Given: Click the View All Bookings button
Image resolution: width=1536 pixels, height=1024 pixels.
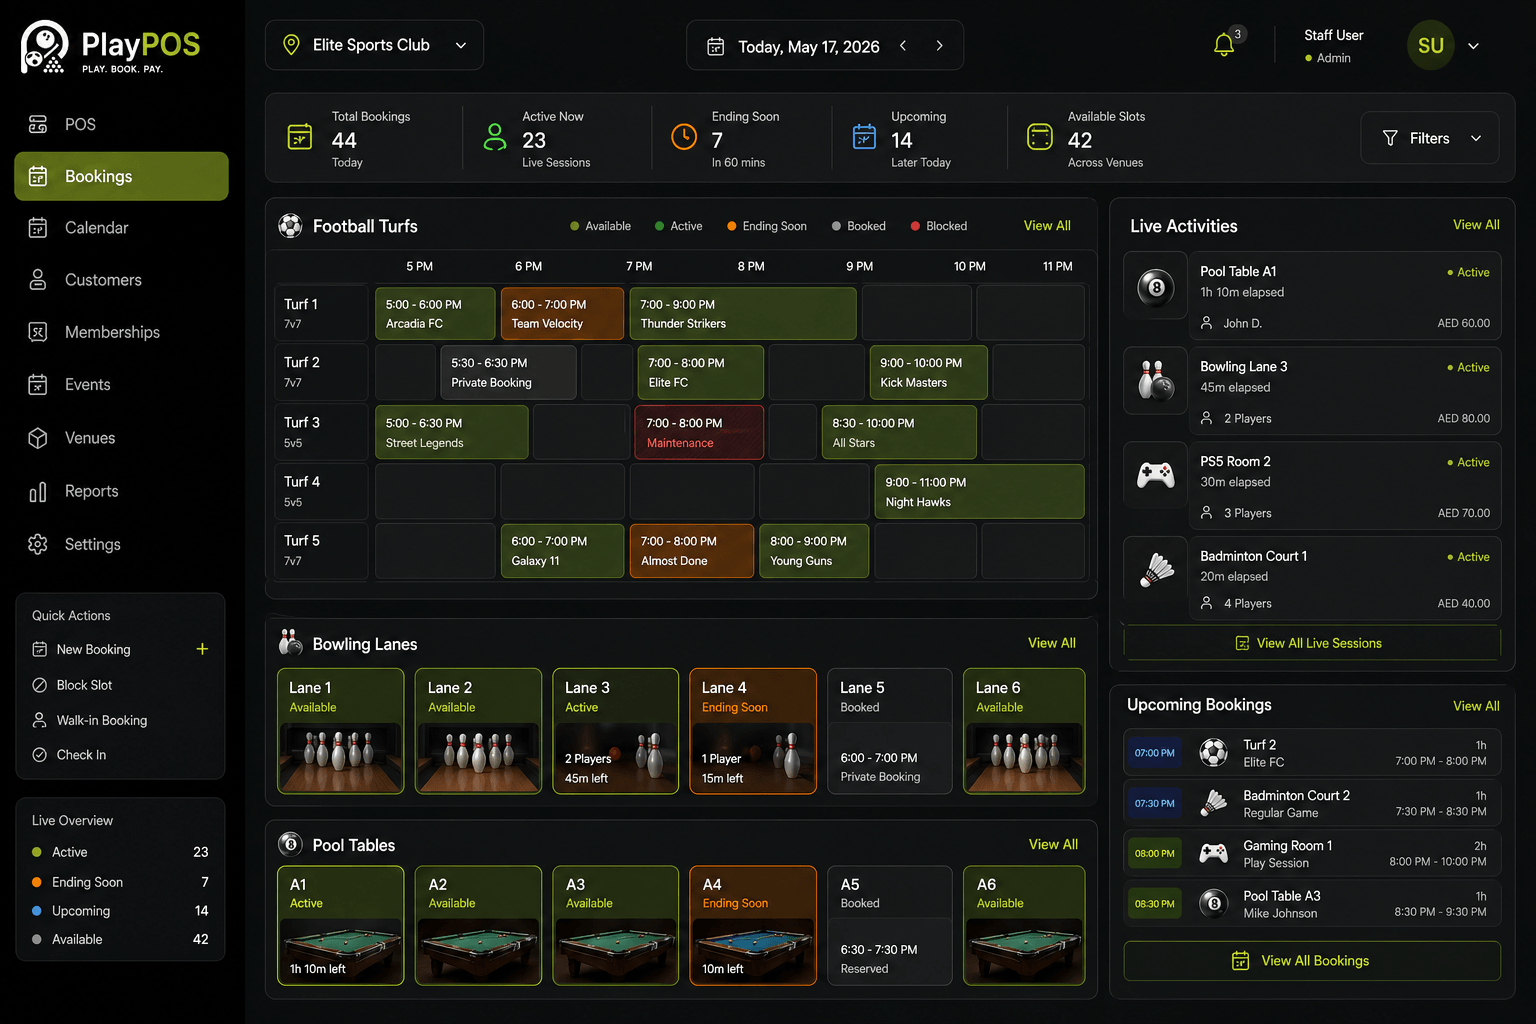Looking at the screenshot, I should [1312, 961].
